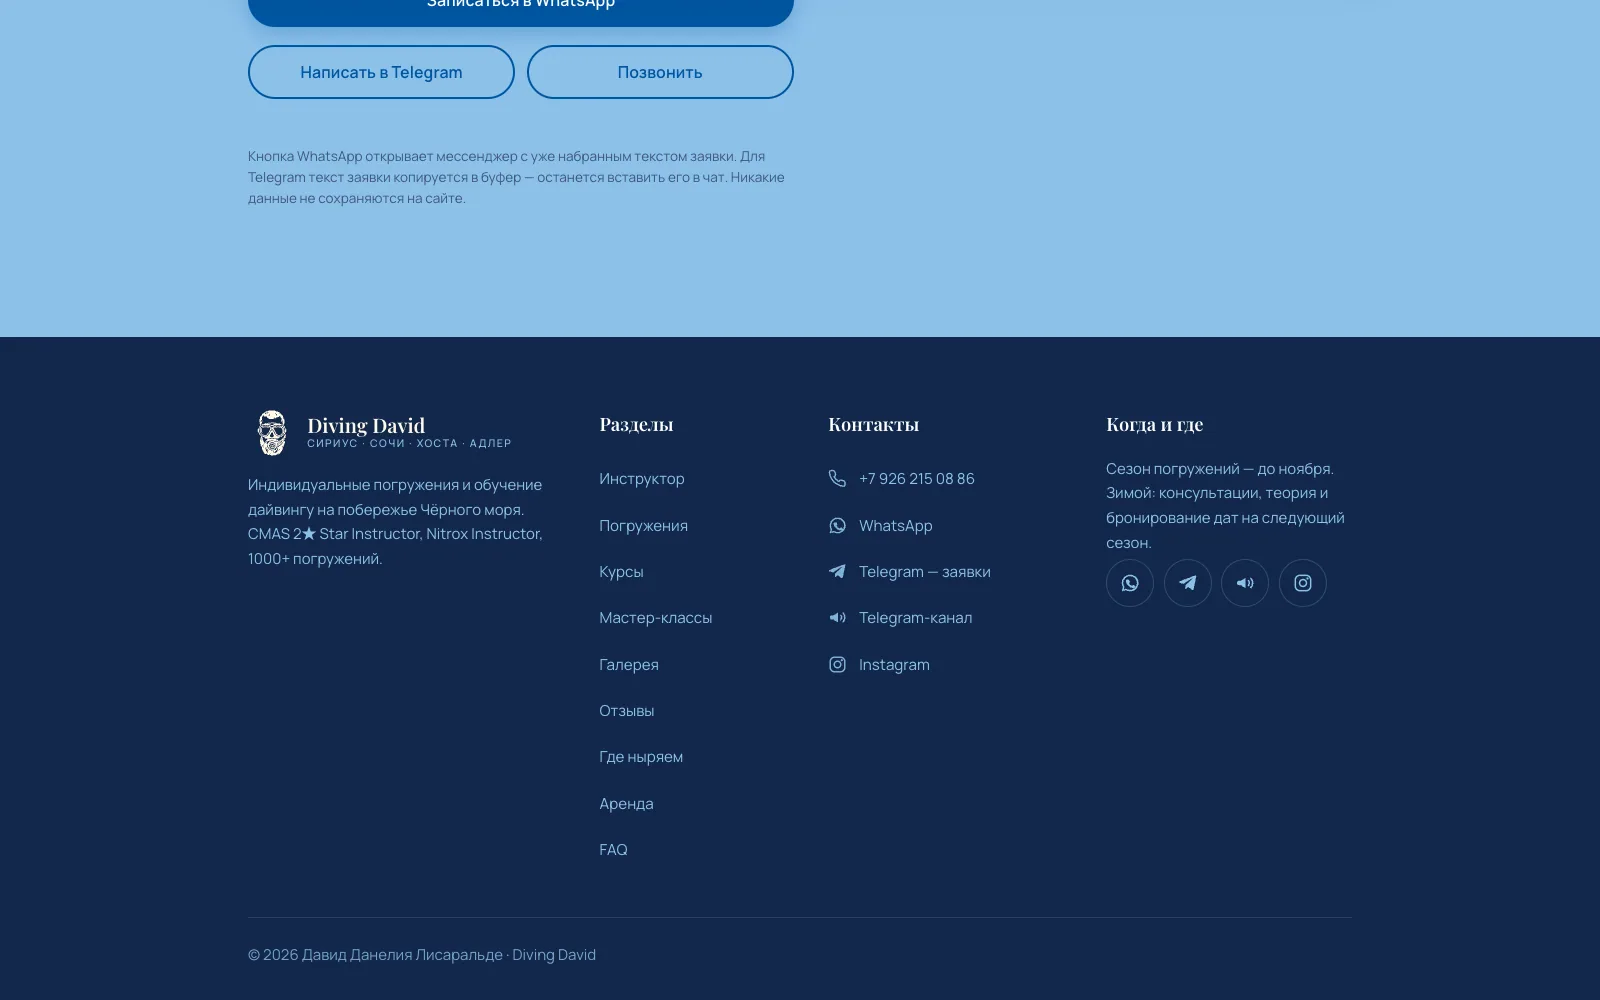Click the Сезон погружений — до ноября paragraph
This screenshot has height=1000, width=1600.
[1226, 505]
